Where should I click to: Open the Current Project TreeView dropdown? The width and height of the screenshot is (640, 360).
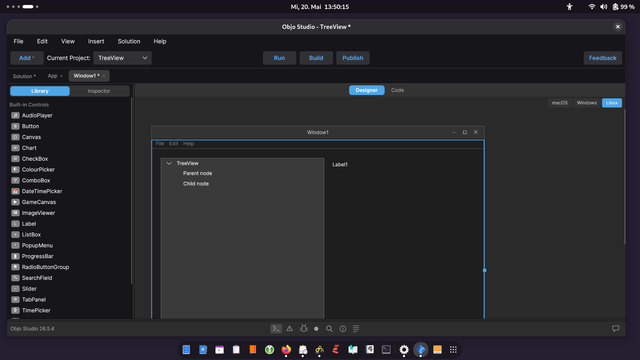pyautogui.click(x=122, y=58)
